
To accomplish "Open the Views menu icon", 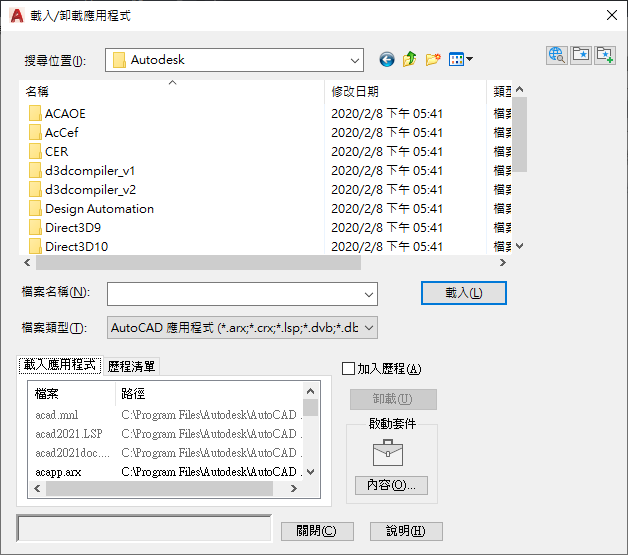I will pos(461,60).
